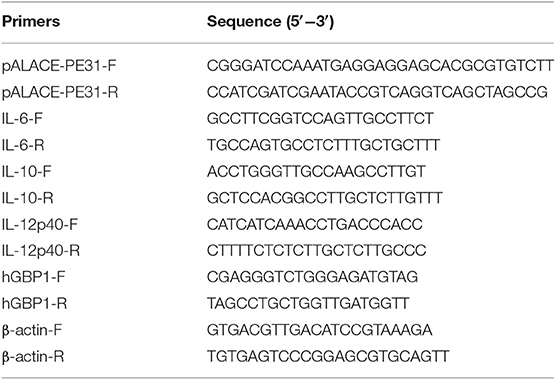The width and height of the screenshot is (556, 380).
Task: Click sequence CGGGATCCAAATGAGGAGGAGCACGCGTGTCTT
Action: coord(380,66)
